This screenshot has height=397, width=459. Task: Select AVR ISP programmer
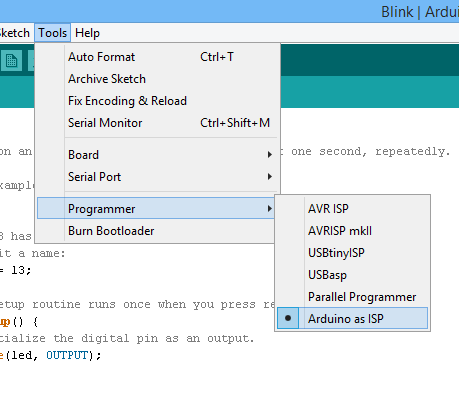pyautogui.click(x=353, y=209)
